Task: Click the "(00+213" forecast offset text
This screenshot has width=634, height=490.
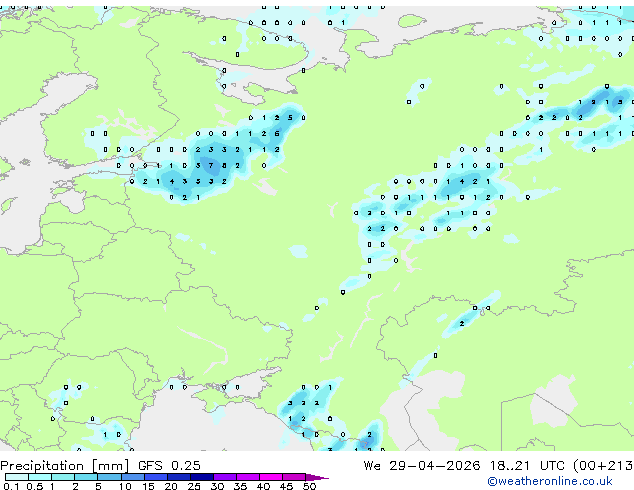Action: 603,465
